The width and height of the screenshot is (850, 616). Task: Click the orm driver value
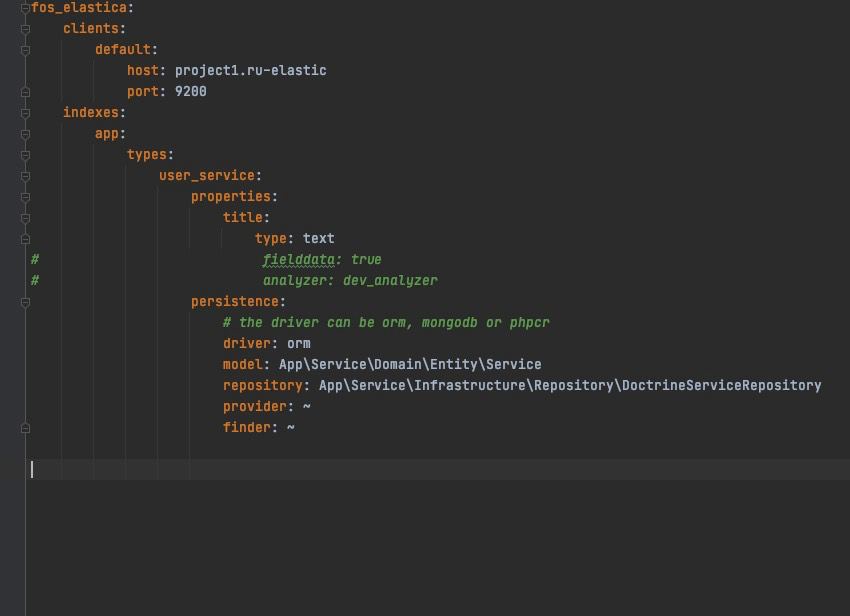pos(299,344)
